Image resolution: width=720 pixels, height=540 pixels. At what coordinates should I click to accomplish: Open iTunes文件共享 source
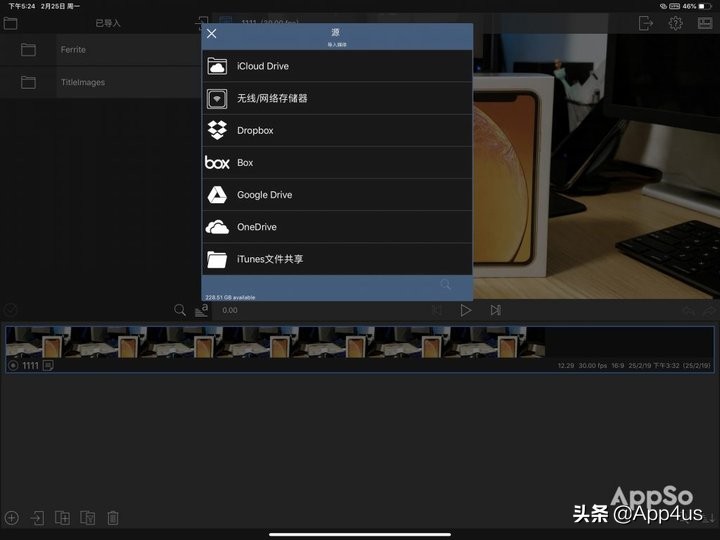point(337,259)
